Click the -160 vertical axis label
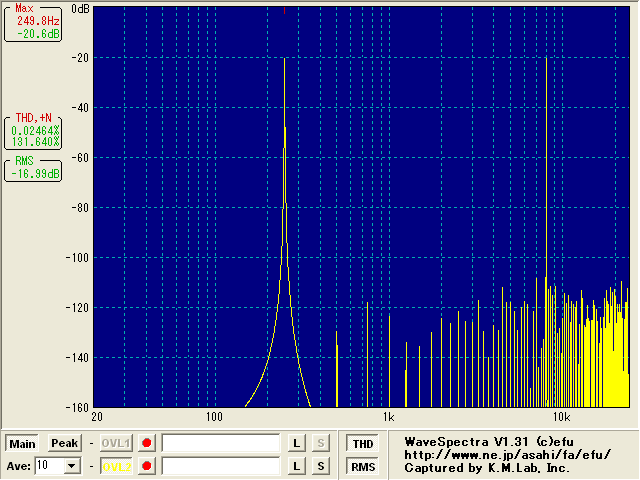The height and width of the screenshot is (480, 640). (77, 407)
